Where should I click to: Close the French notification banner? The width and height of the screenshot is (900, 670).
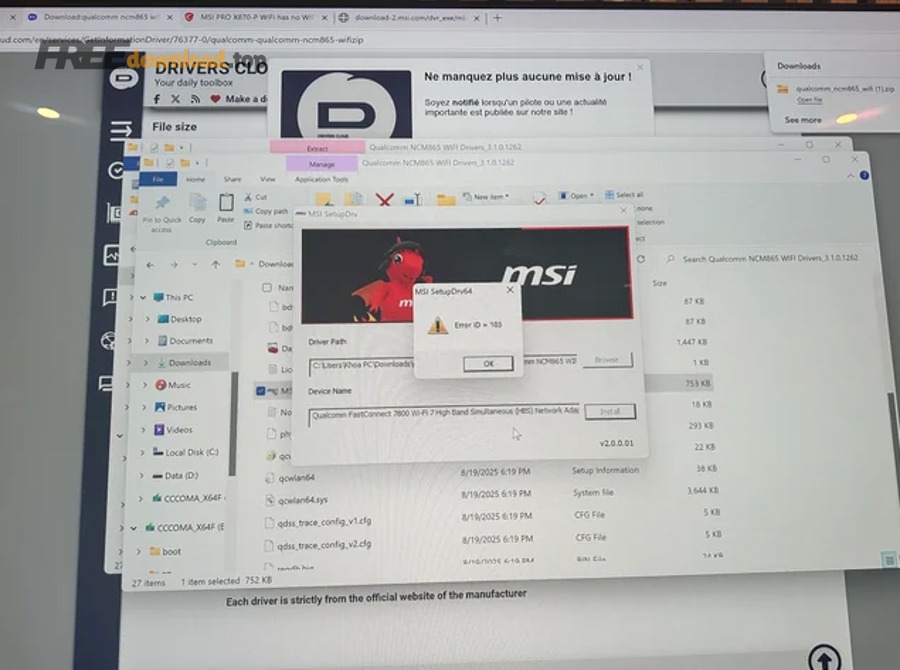(640, 67)
